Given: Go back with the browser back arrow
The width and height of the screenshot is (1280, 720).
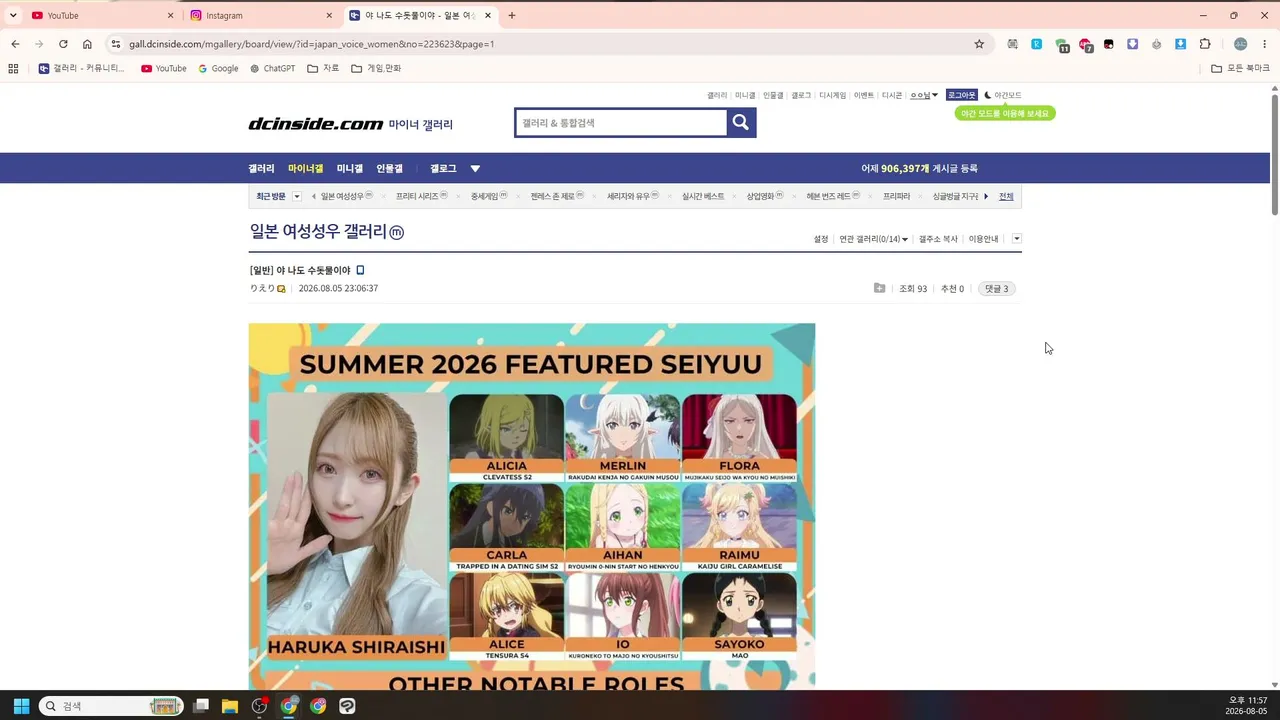Looking at the screenshot, I should tap(15, 44).
